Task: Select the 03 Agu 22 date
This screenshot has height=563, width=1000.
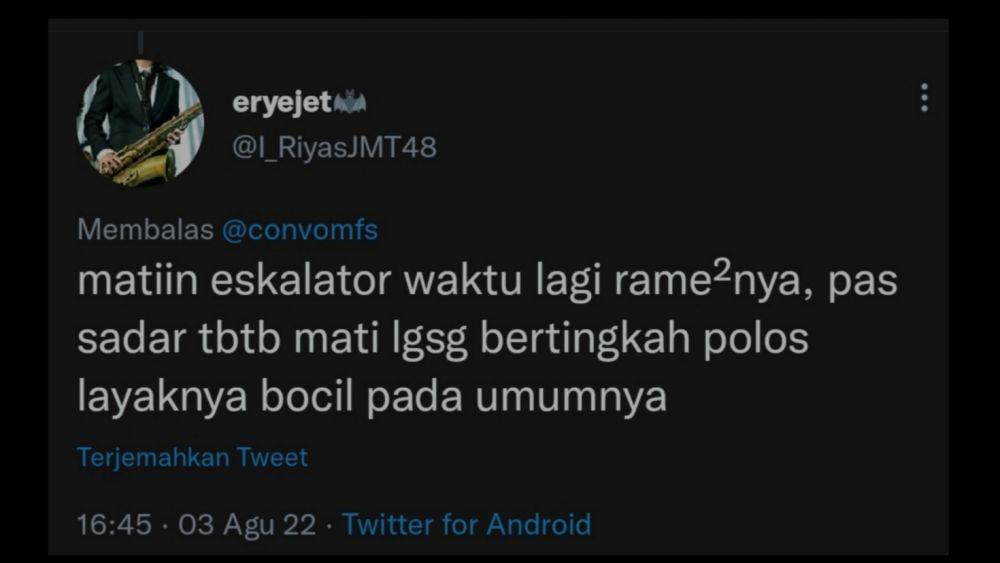Action: (247, 525)
